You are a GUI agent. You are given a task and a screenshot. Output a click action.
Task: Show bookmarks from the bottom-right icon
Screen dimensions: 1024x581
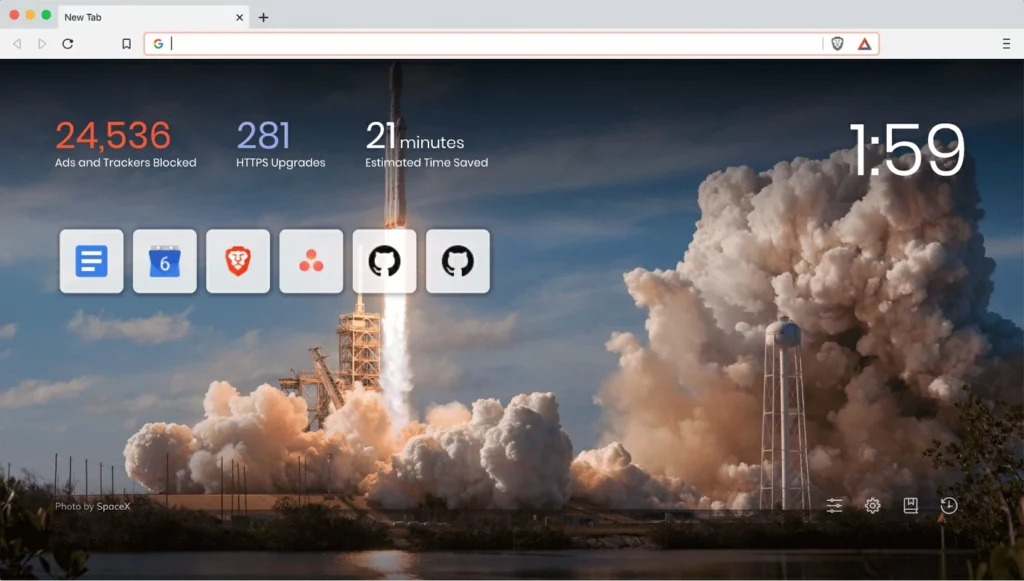pyautogui.click(x=910, y=506)
